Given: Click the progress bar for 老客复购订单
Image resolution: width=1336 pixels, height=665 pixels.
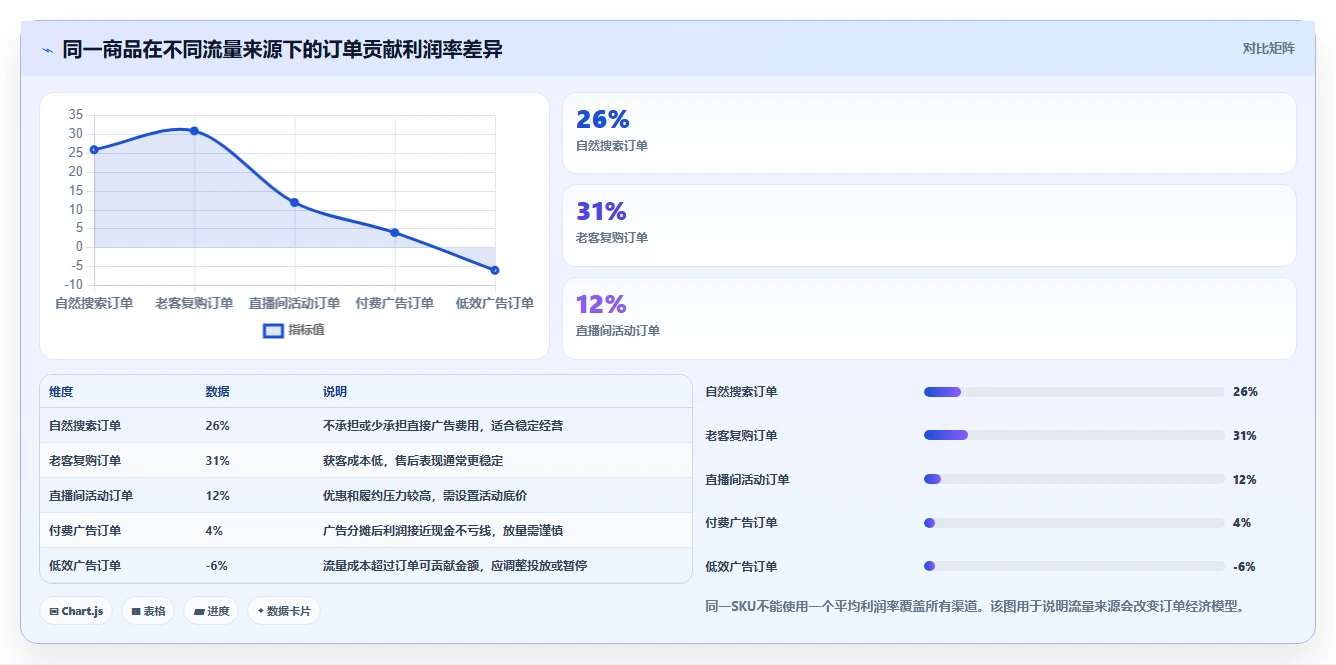Looking at the screenshot, I should click(1074, 435).
